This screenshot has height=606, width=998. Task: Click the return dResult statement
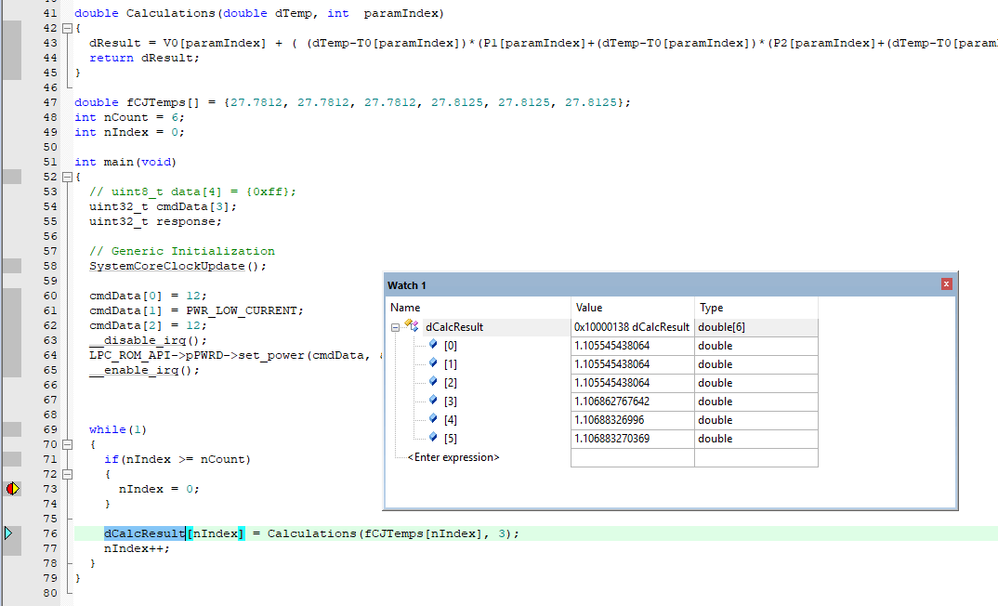coord(144,58)
